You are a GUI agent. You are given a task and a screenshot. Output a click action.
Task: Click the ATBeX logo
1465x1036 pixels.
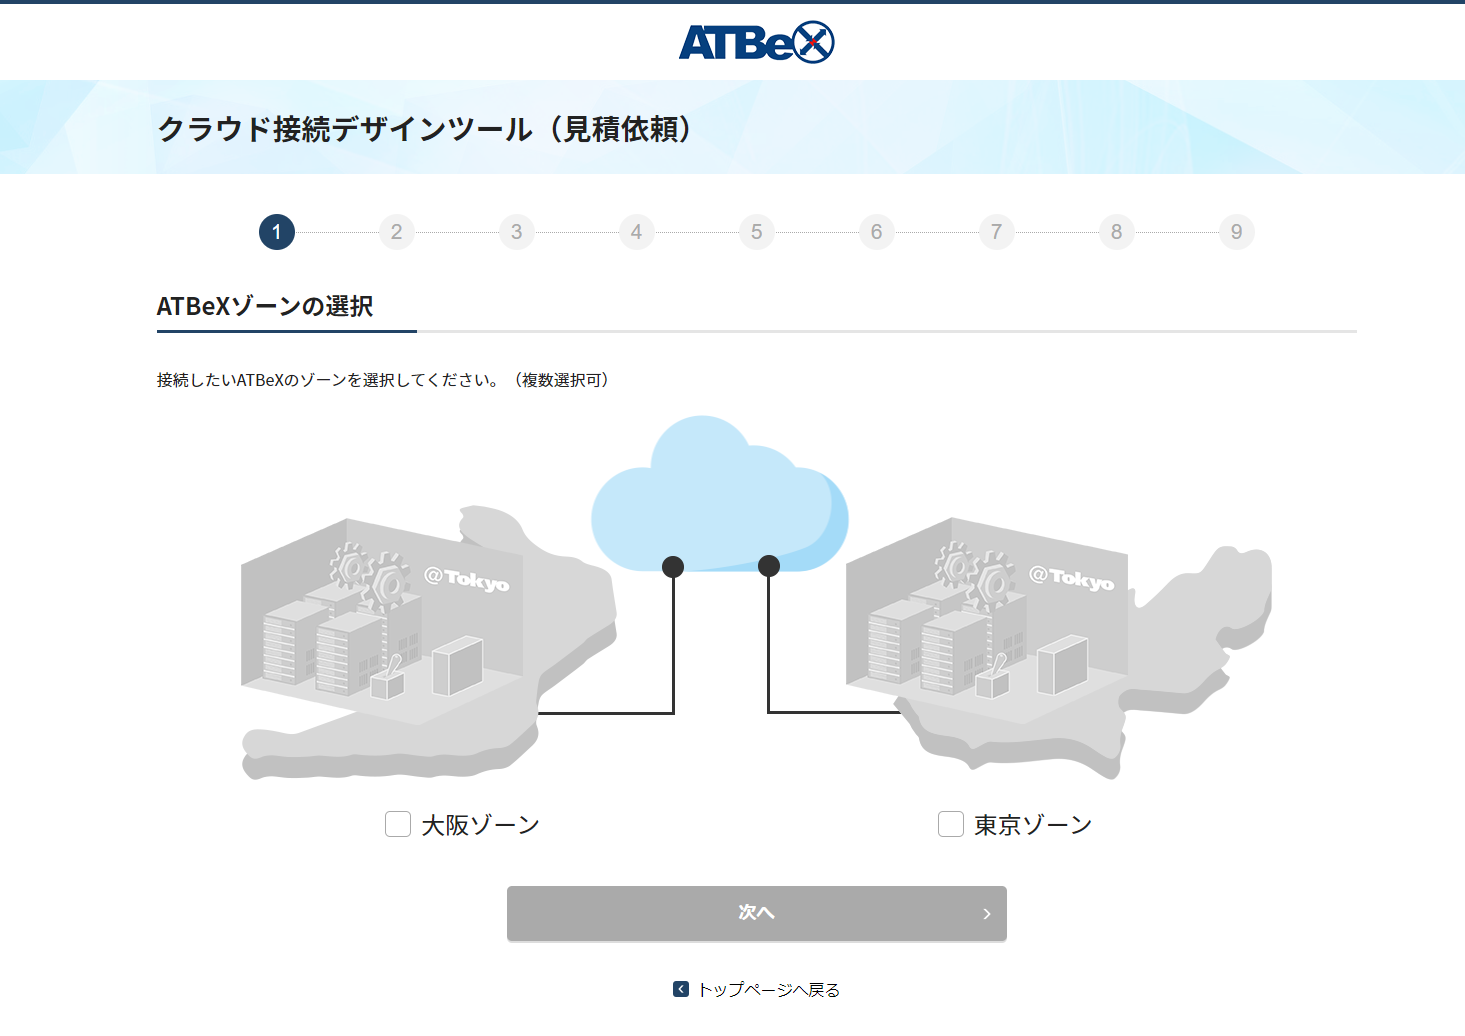[x=756, y=42]
